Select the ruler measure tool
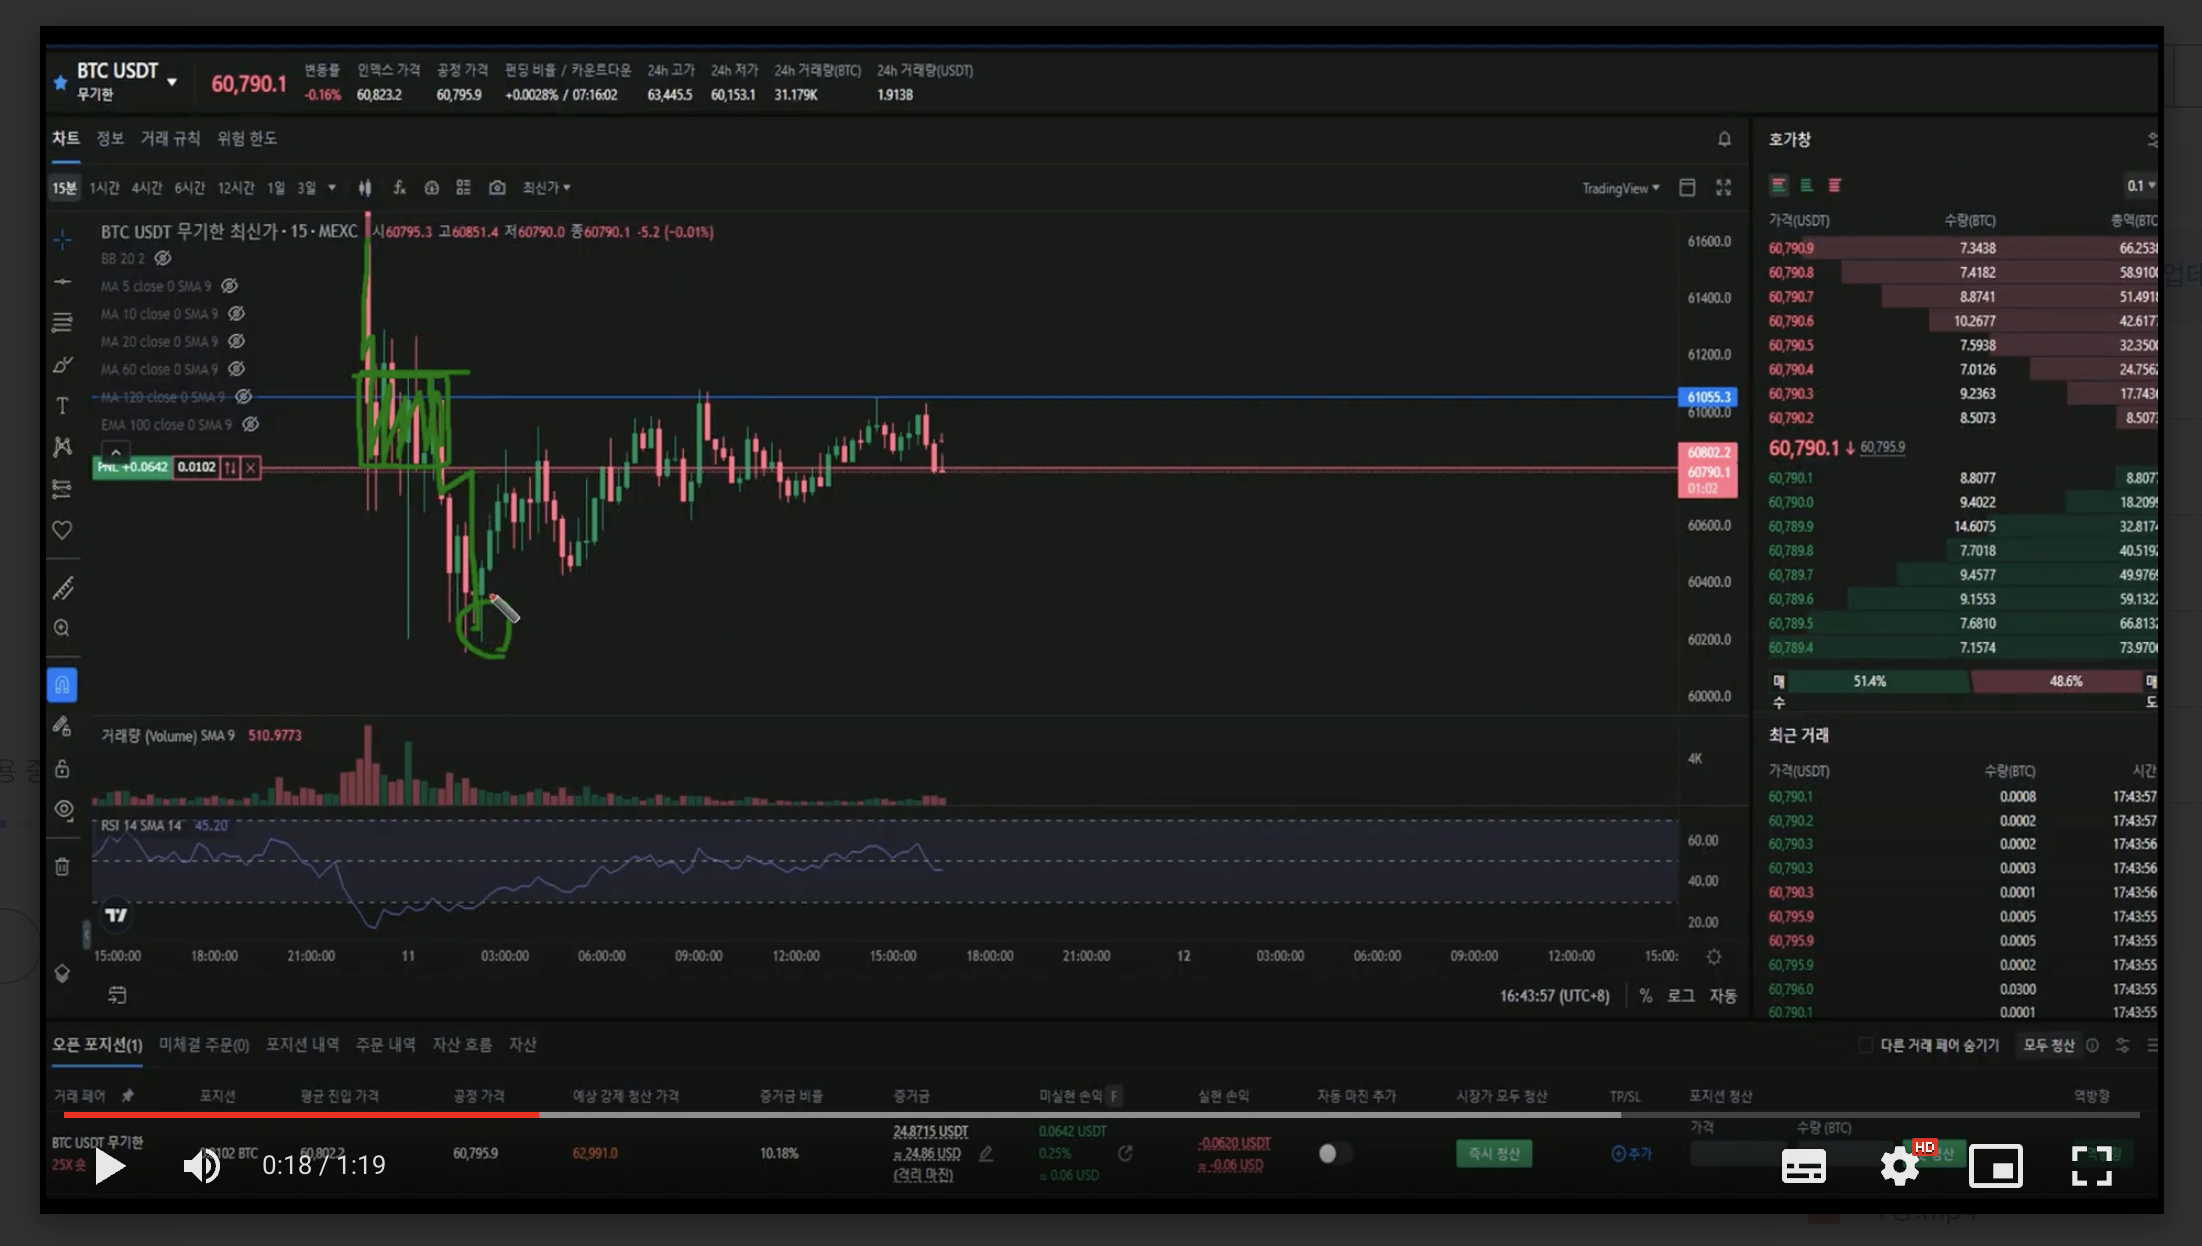The image size is (2202, 1246). pos(62,588)
